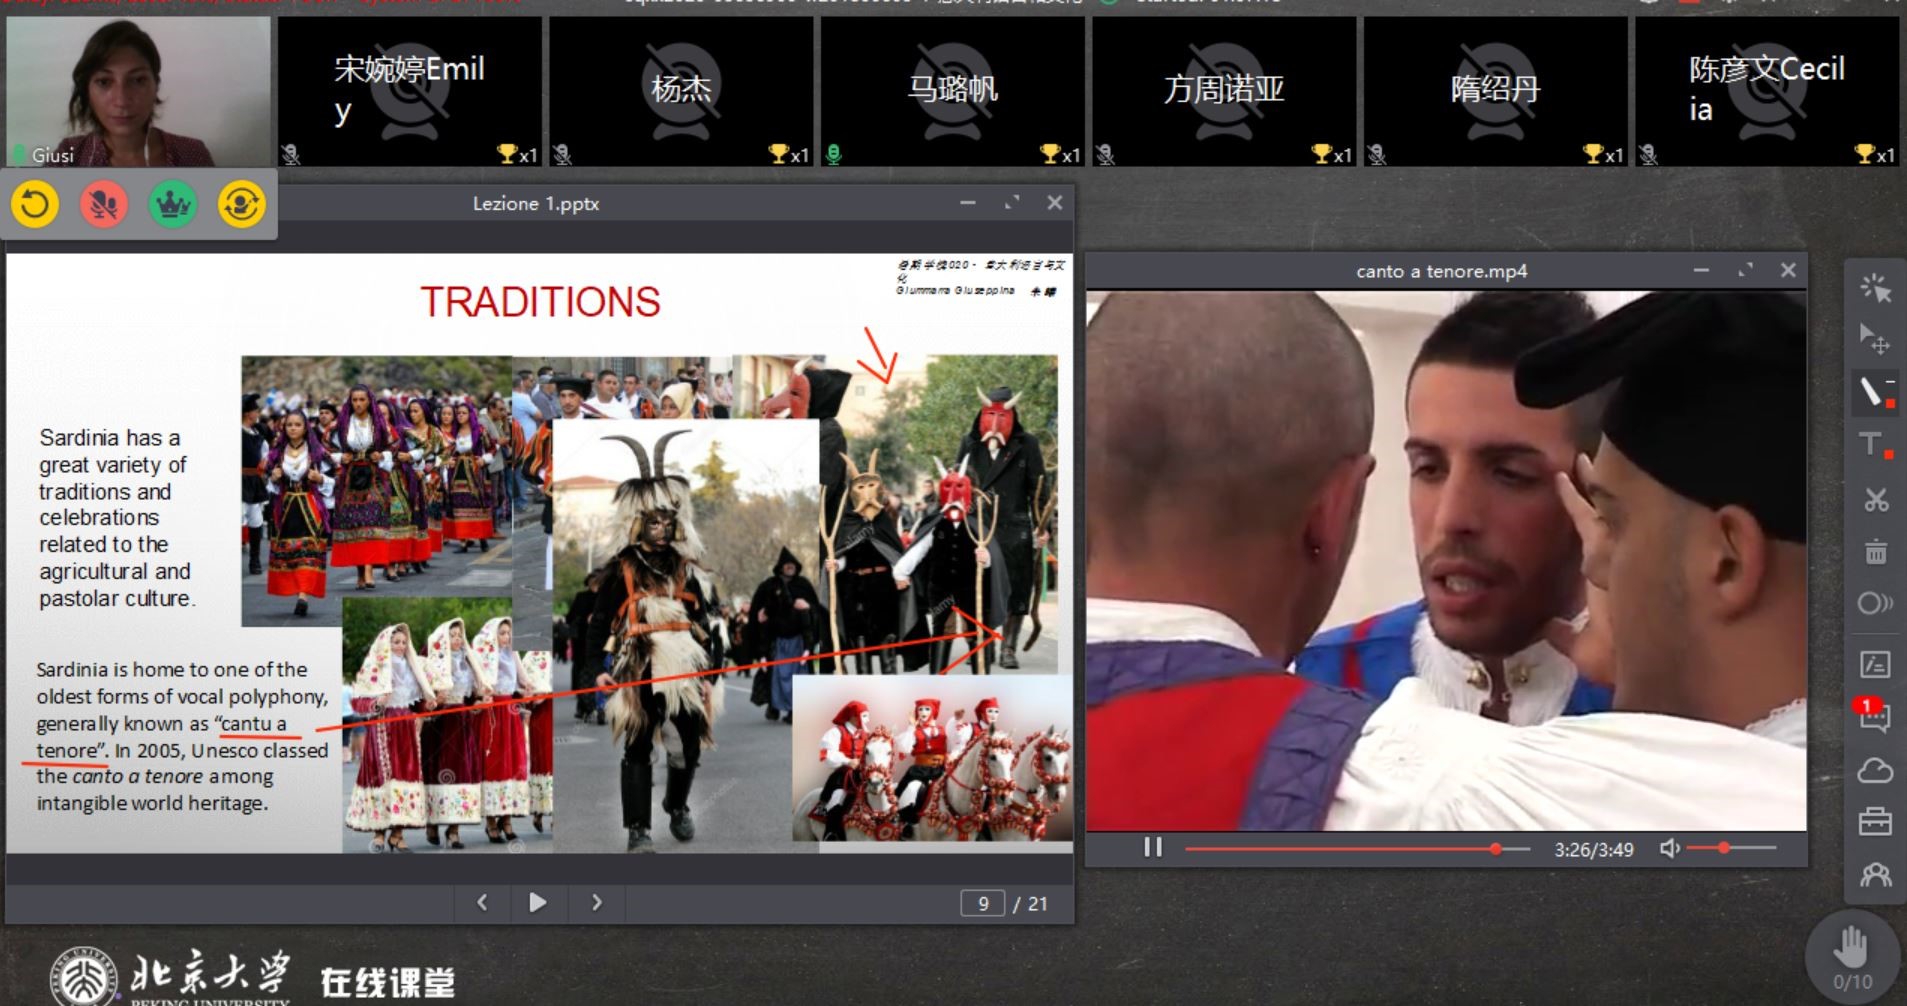Mute the video speaker icon

[x=1669, y=848]
